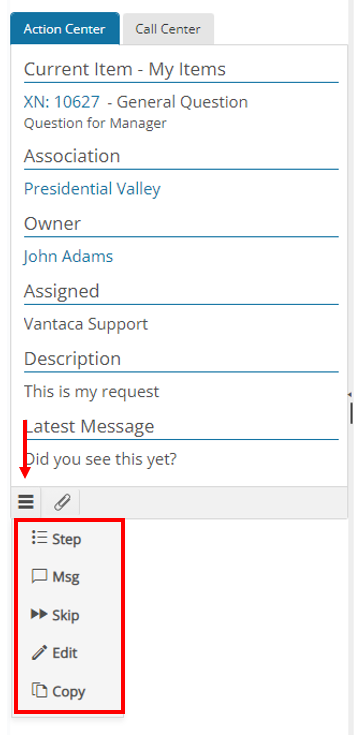Image resolution: width=364 pixels, height=753 pixels.
Task: Switch to the Call Center tab
Action: [x=168, y=29]
